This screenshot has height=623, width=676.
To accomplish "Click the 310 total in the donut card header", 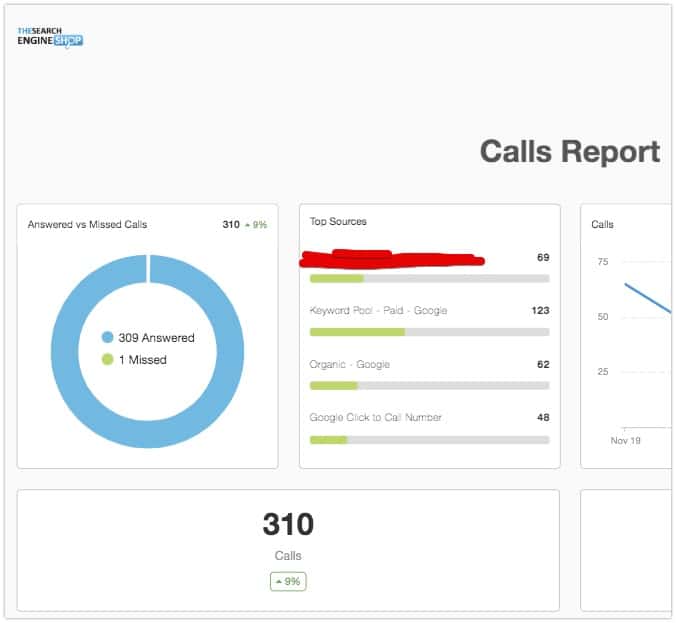I will click(231, 225).
